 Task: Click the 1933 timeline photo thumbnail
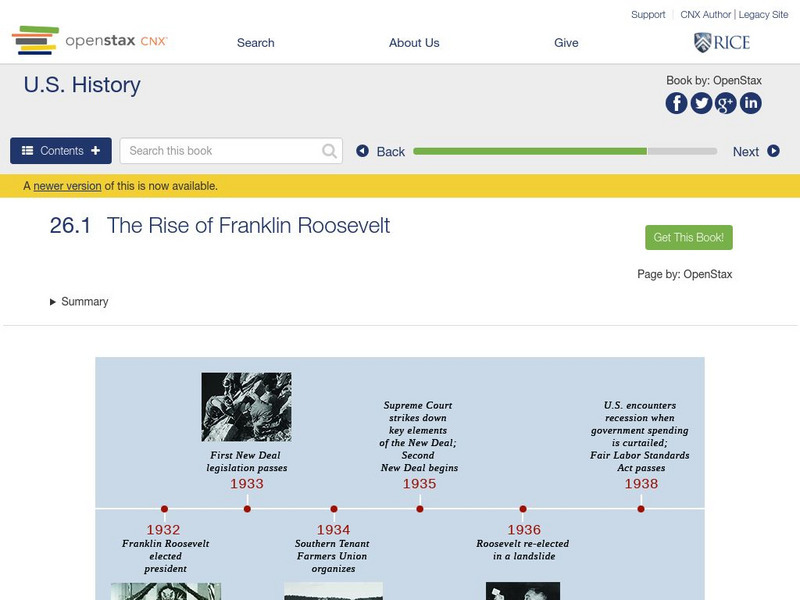pyautogui.click(x=246, y=407)
